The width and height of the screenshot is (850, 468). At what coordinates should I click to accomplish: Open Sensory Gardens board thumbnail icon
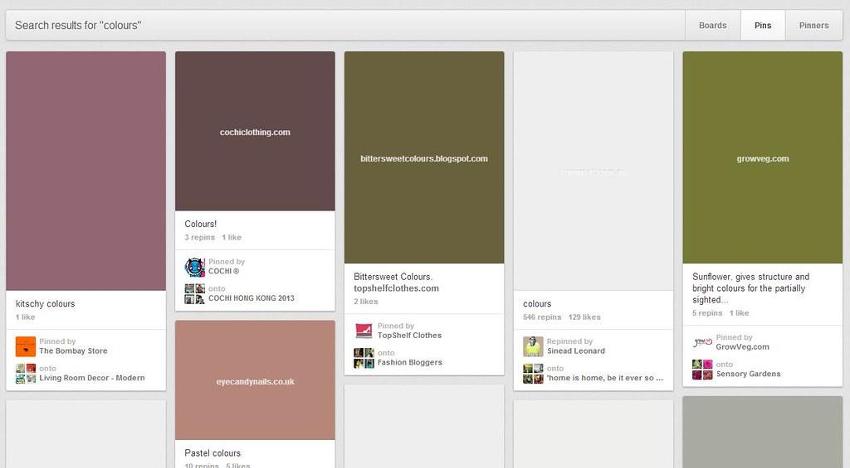pyautogui.click(x=702, y=370)
